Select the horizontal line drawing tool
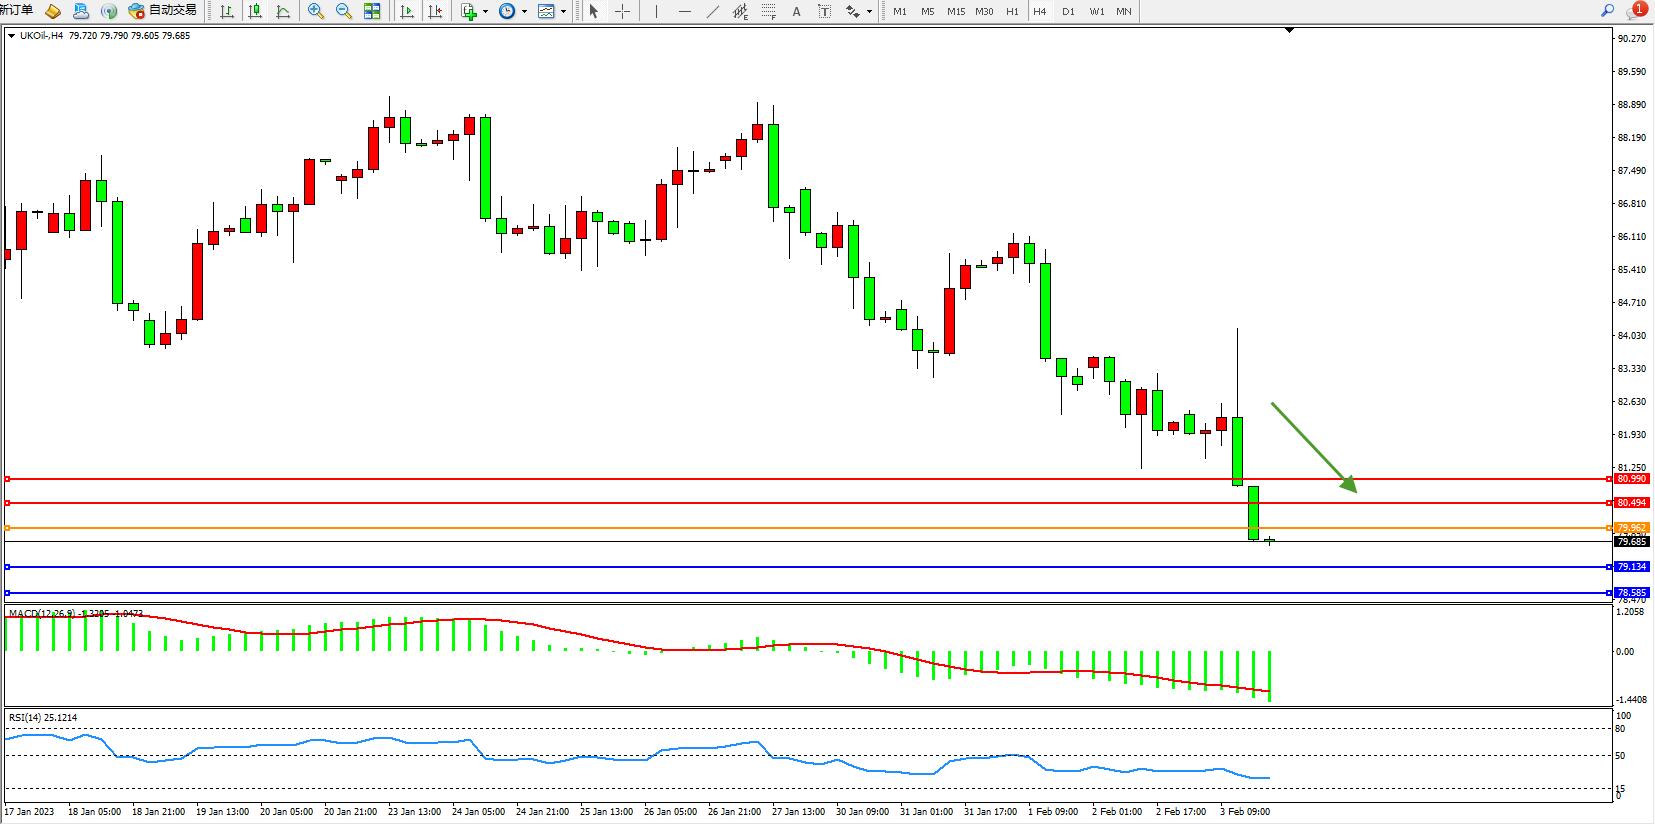 pyautogui.click(x=684, y=11)
